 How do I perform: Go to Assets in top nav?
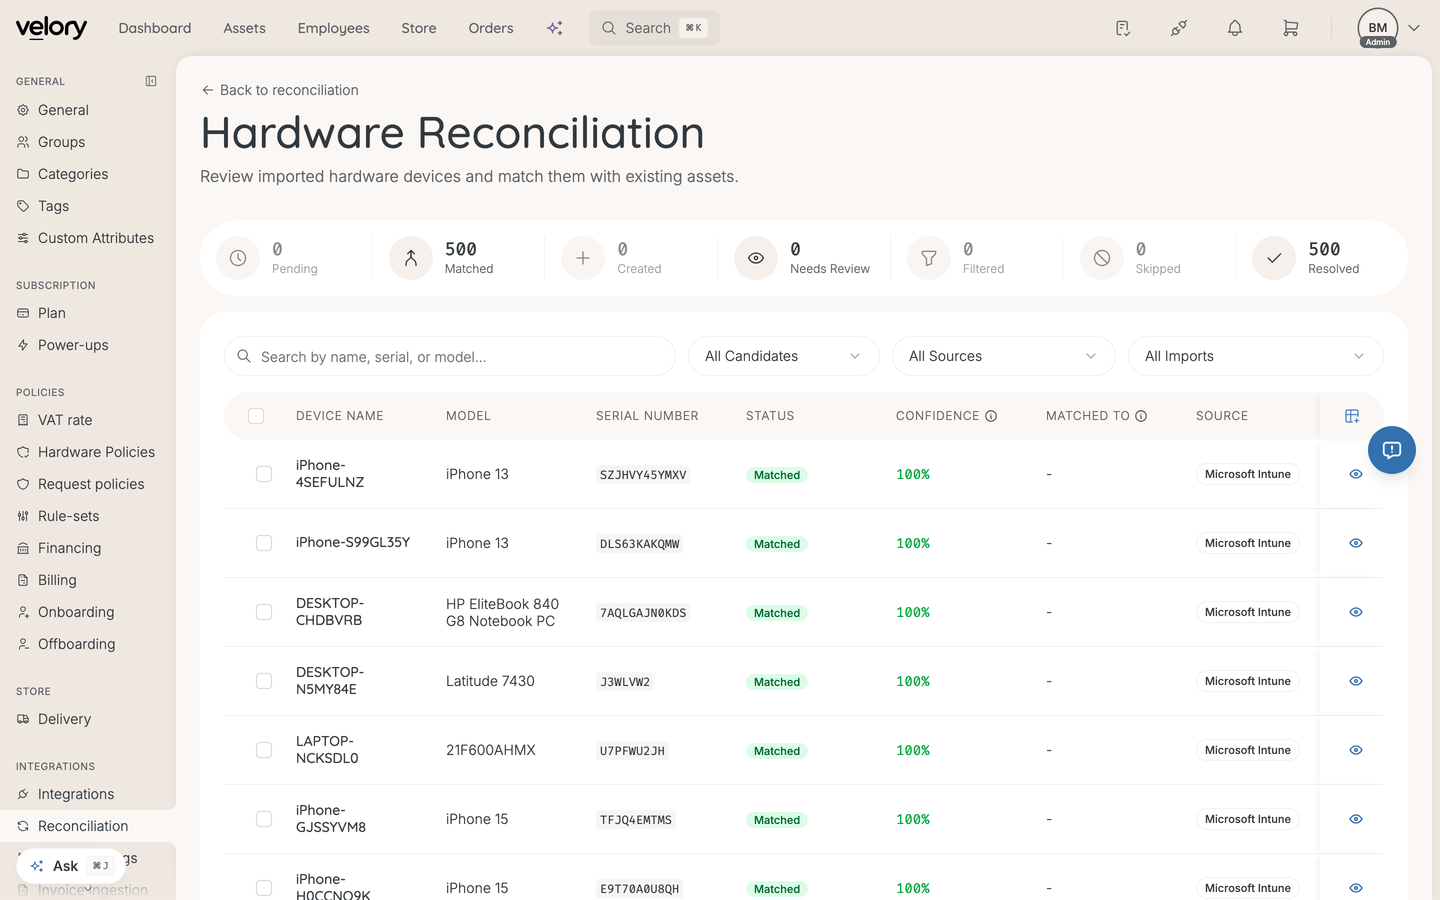[244, 28]
